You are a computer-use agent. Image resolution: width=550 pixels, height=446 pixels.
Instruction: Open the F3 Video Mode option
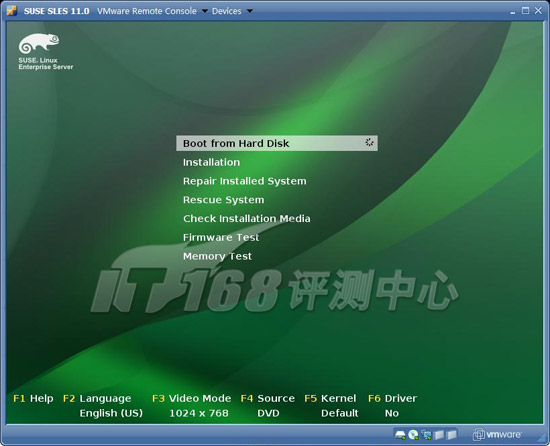click(192, 399)
